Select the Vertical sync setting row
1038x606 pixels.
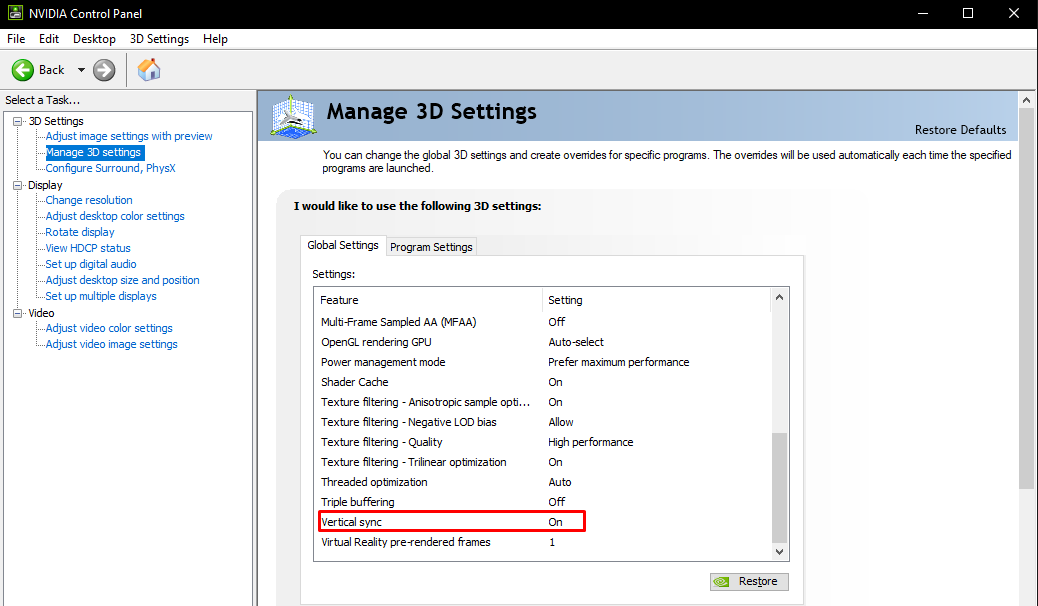coord(450,522)
